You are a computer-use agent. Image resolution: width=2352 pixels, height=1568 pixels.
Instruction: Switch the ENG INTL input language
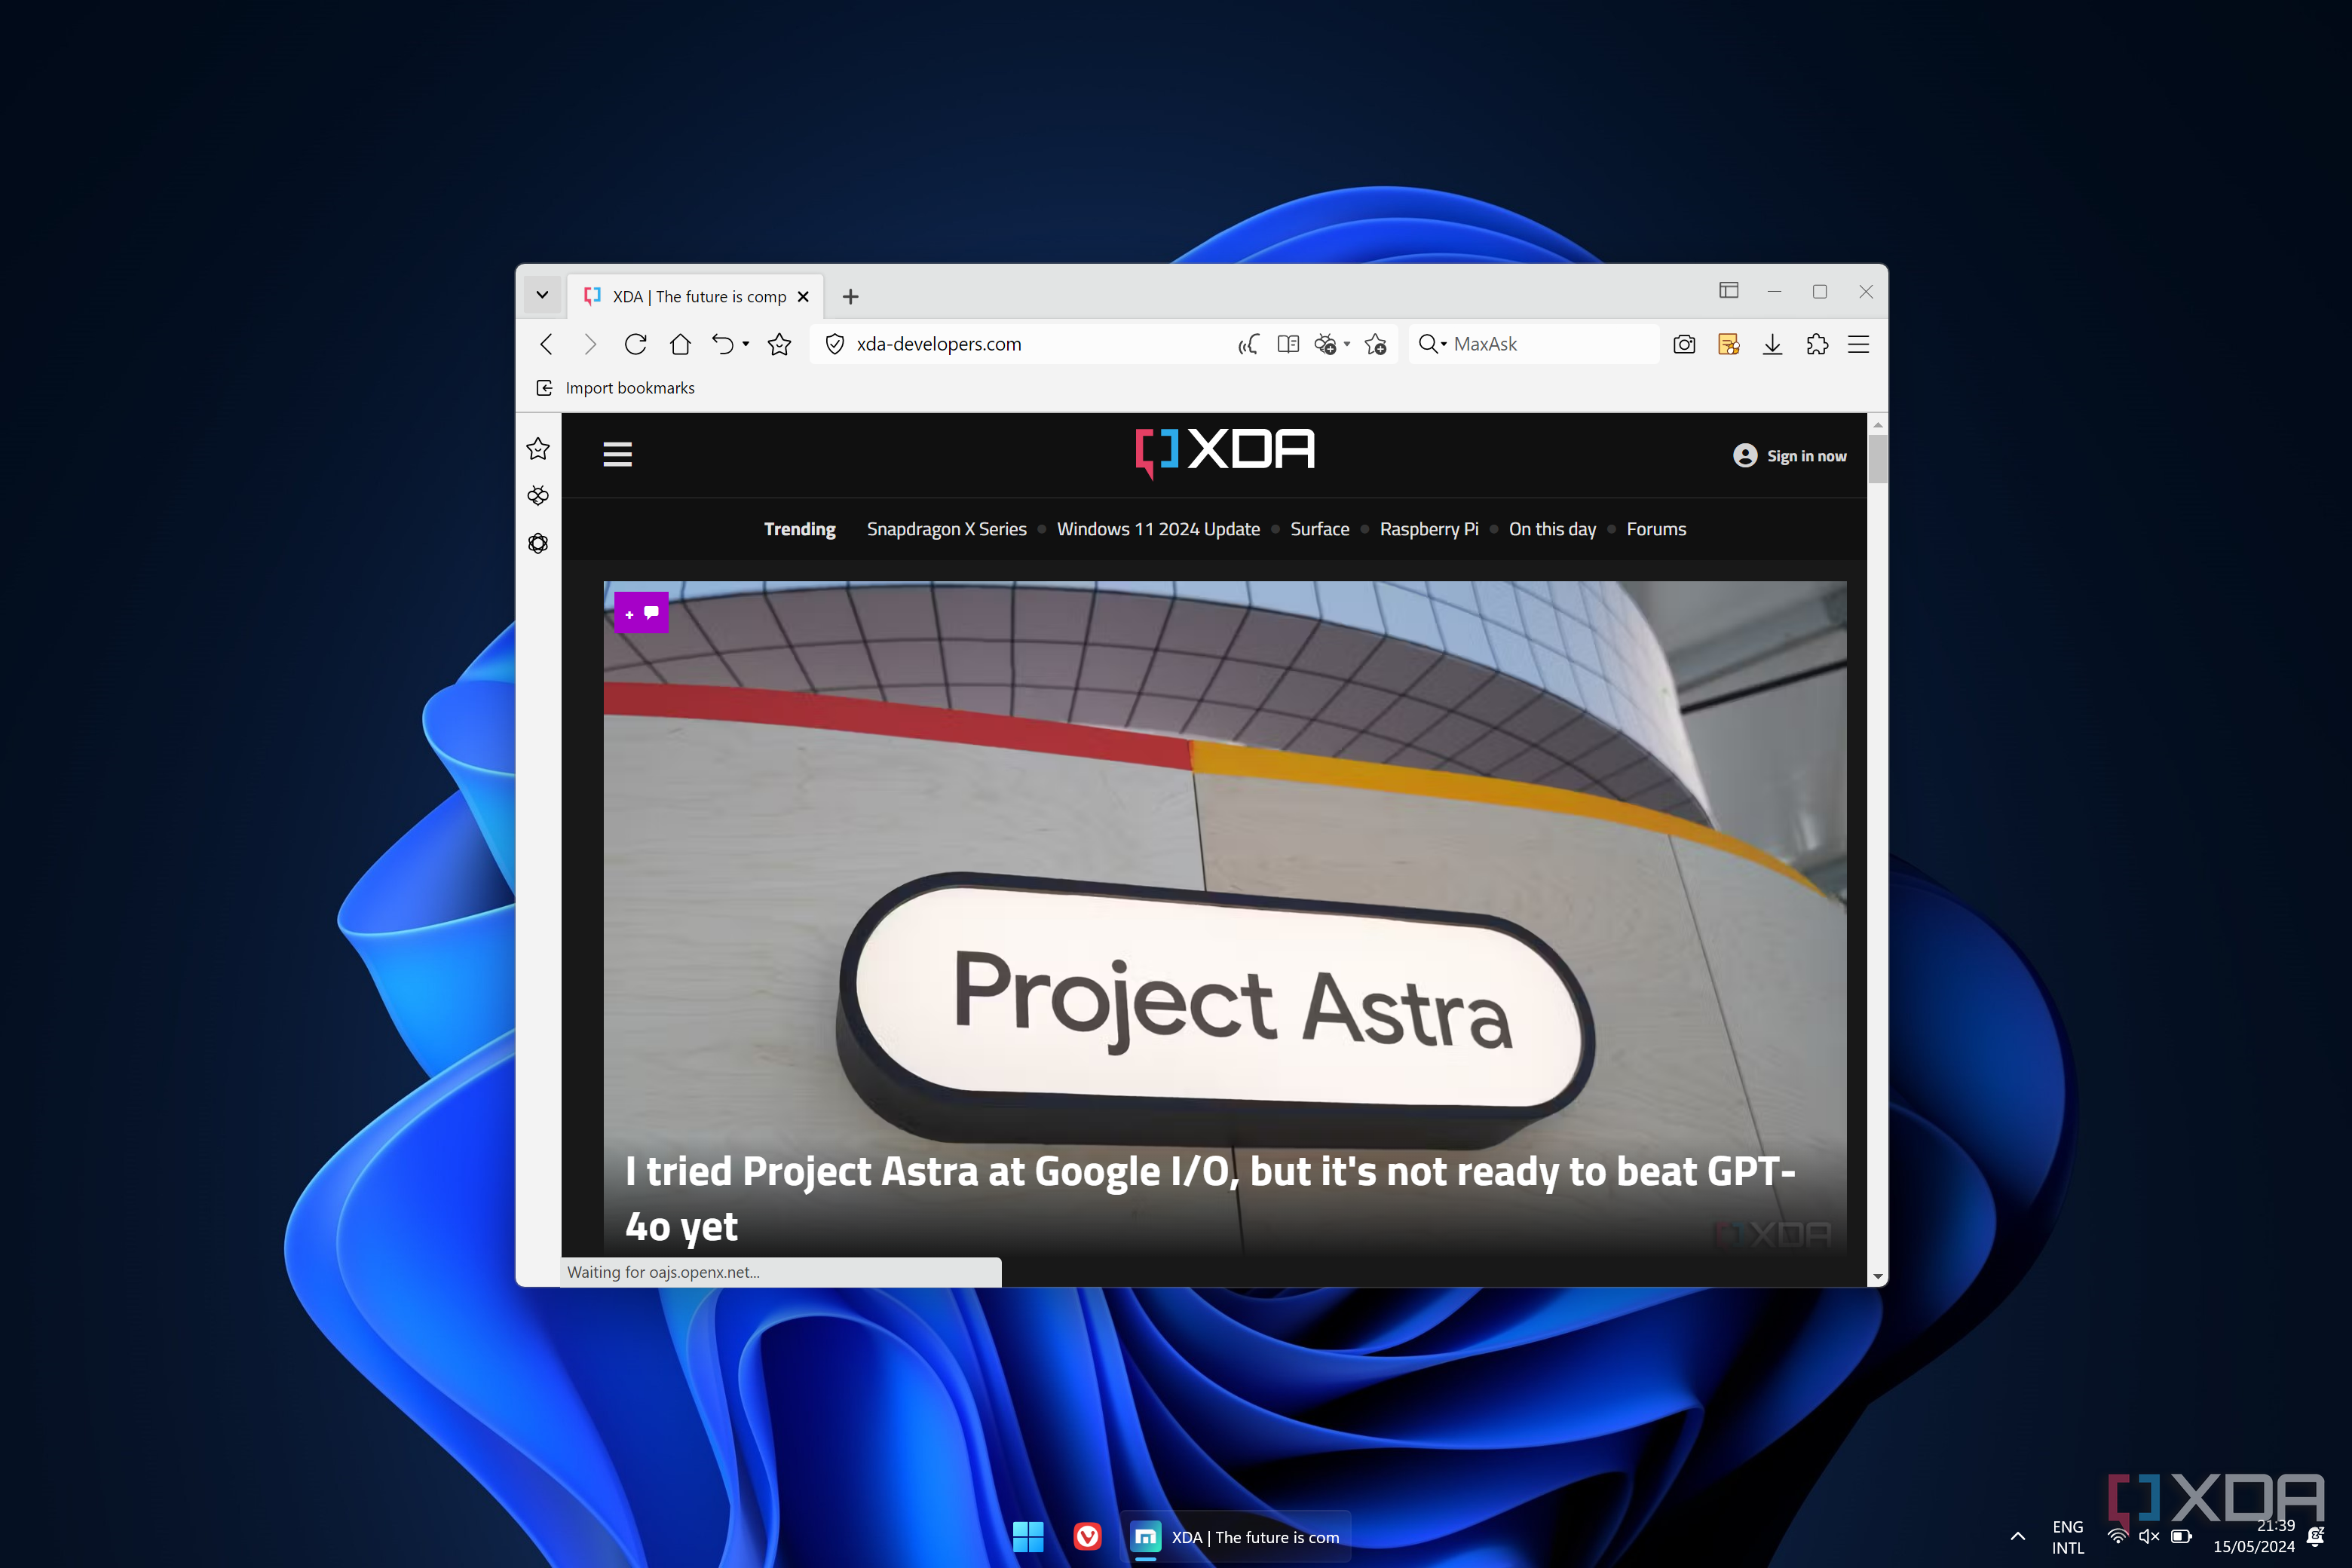coord(2067,1537)
